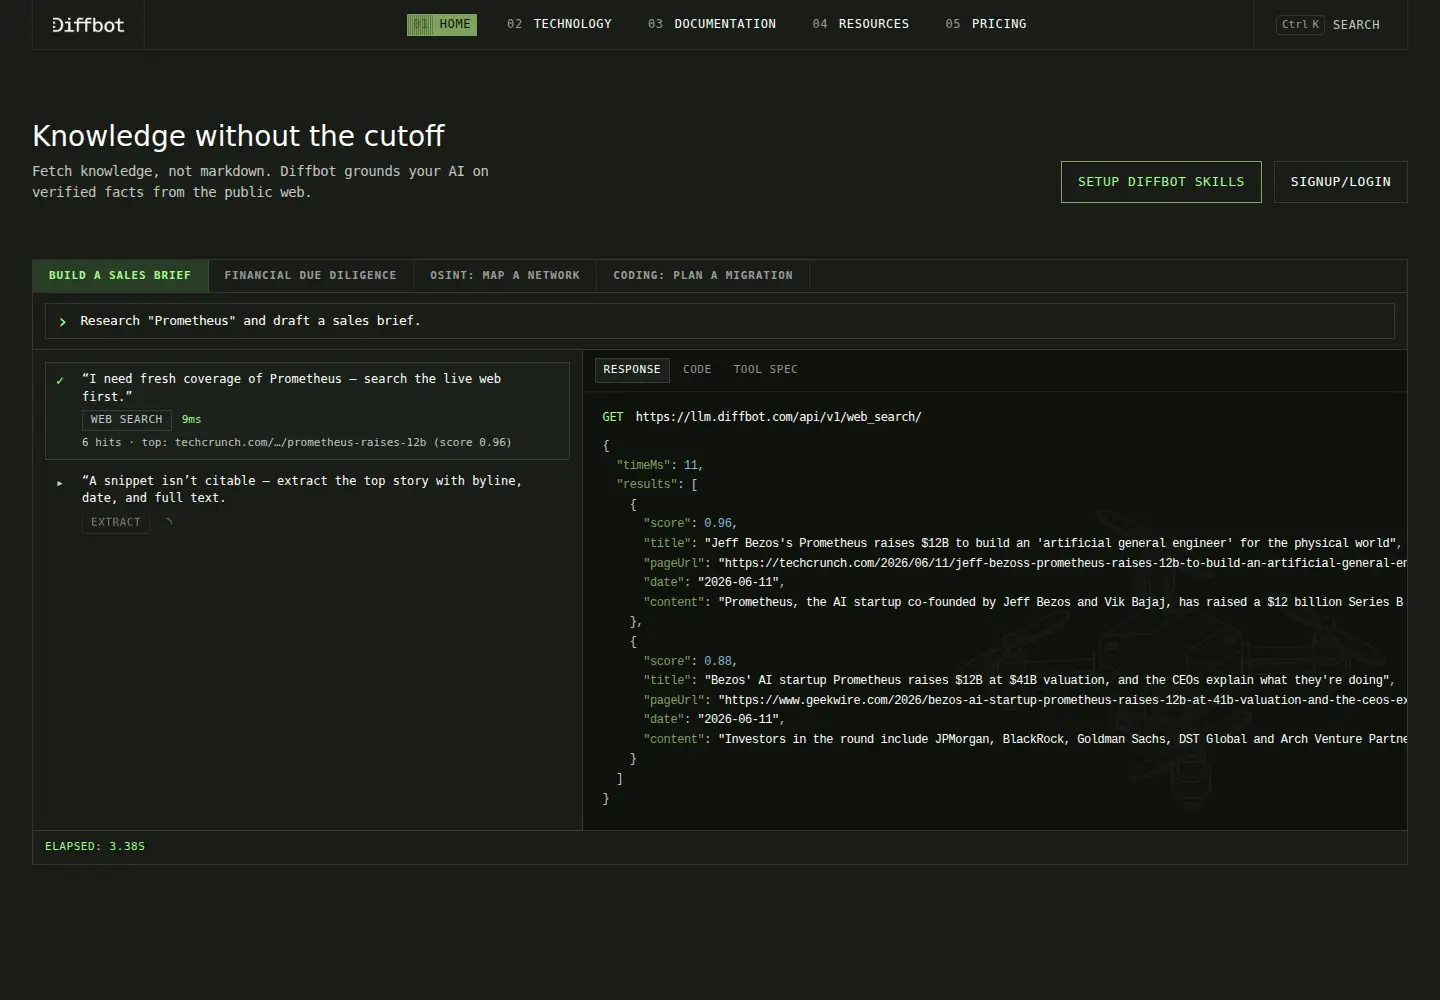Navigate to the Pricing page
Image resolution: width=1440 pixels, height=1000 pixels.
(x=986, y=24)
